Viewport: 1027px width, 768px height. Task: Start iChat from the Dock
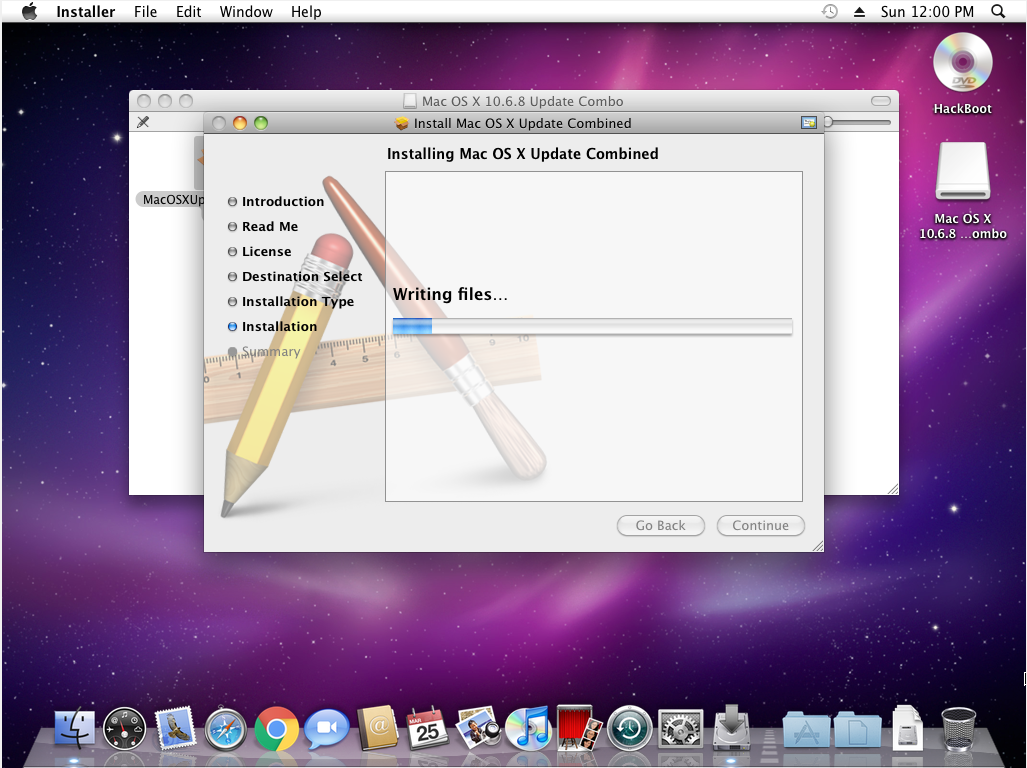[x=326, y=729]
